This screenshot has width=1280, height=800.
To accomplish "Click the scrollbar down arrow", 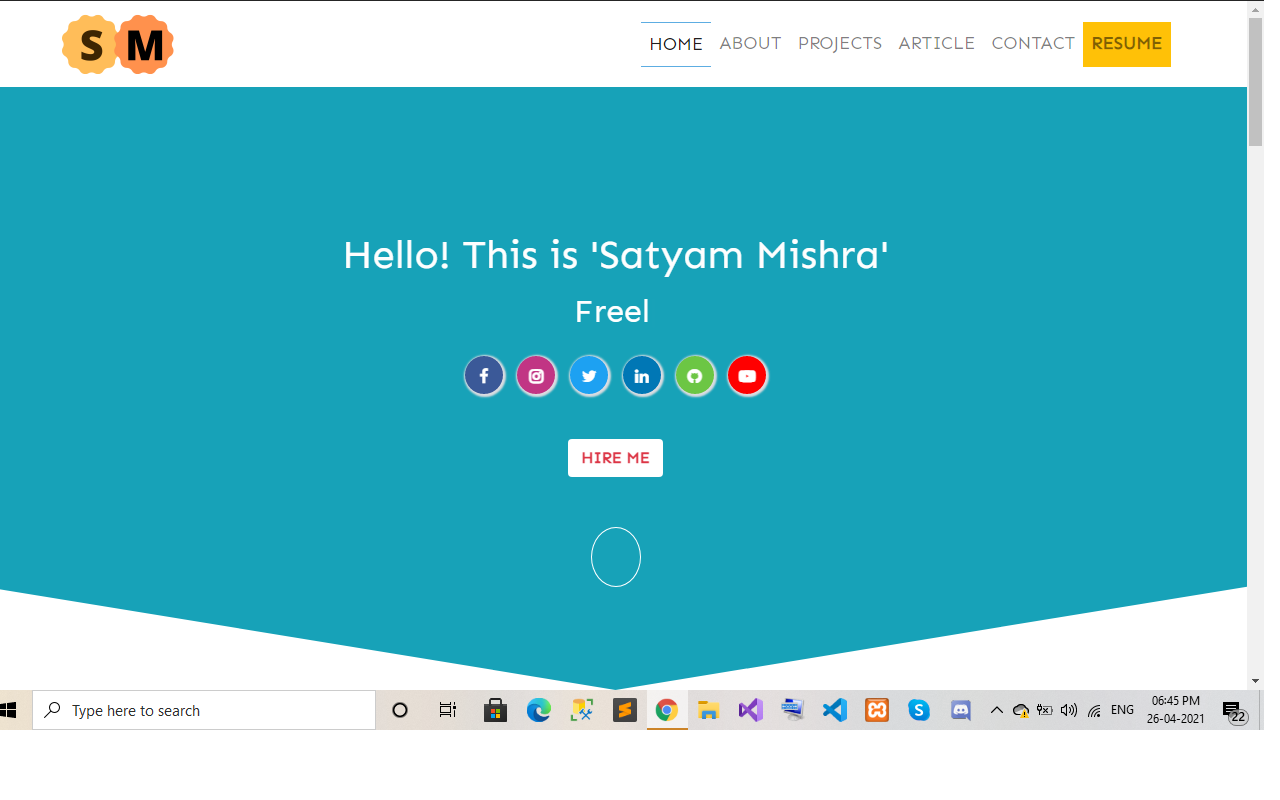I will [1256, 681].
